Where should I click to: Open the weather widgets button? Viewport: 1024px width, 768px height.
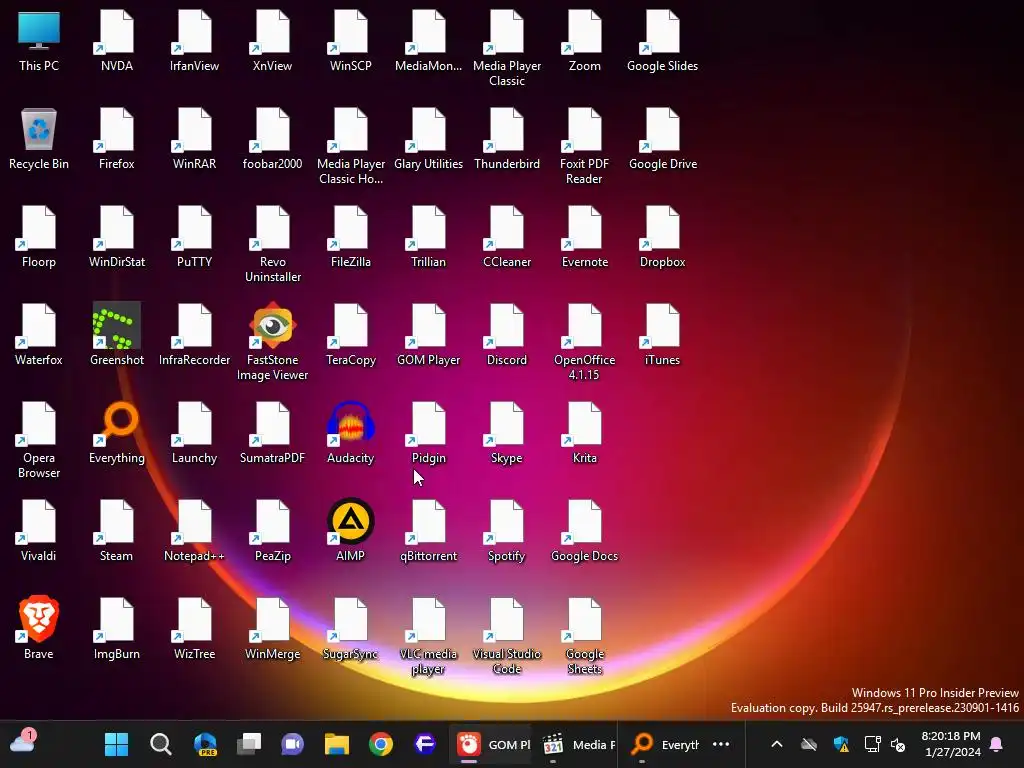point(23,743)
